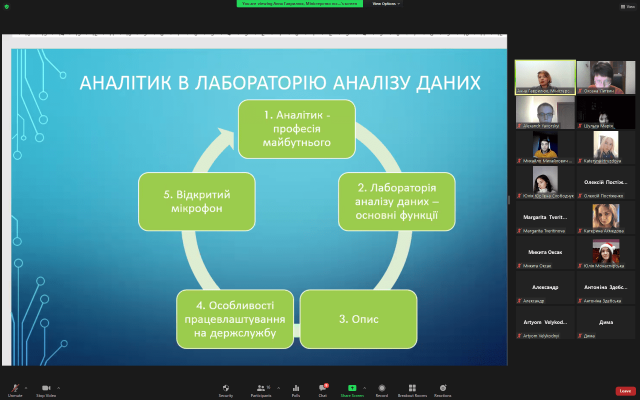
Task: Unmute the microphone in the Zoom toolbar
Action: [15, 387]
